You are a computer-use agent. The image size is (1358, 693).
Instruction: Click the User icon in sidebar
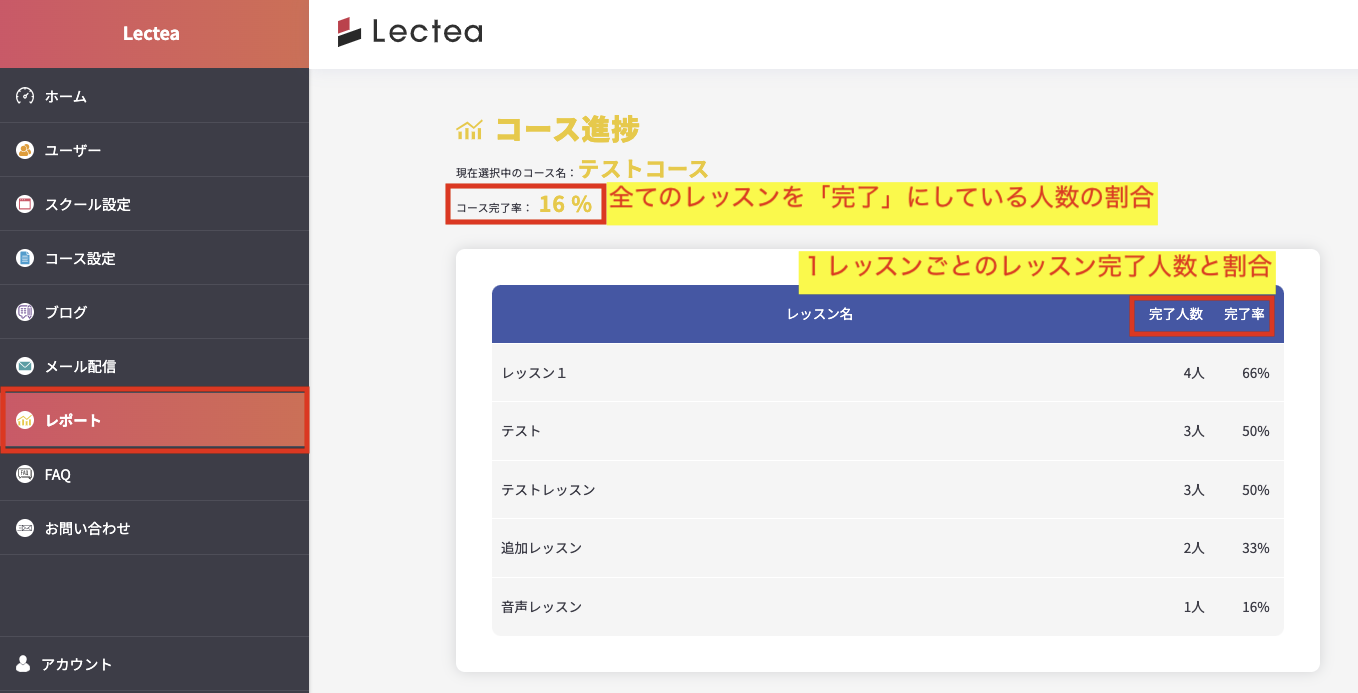click(x=25, y=150)
